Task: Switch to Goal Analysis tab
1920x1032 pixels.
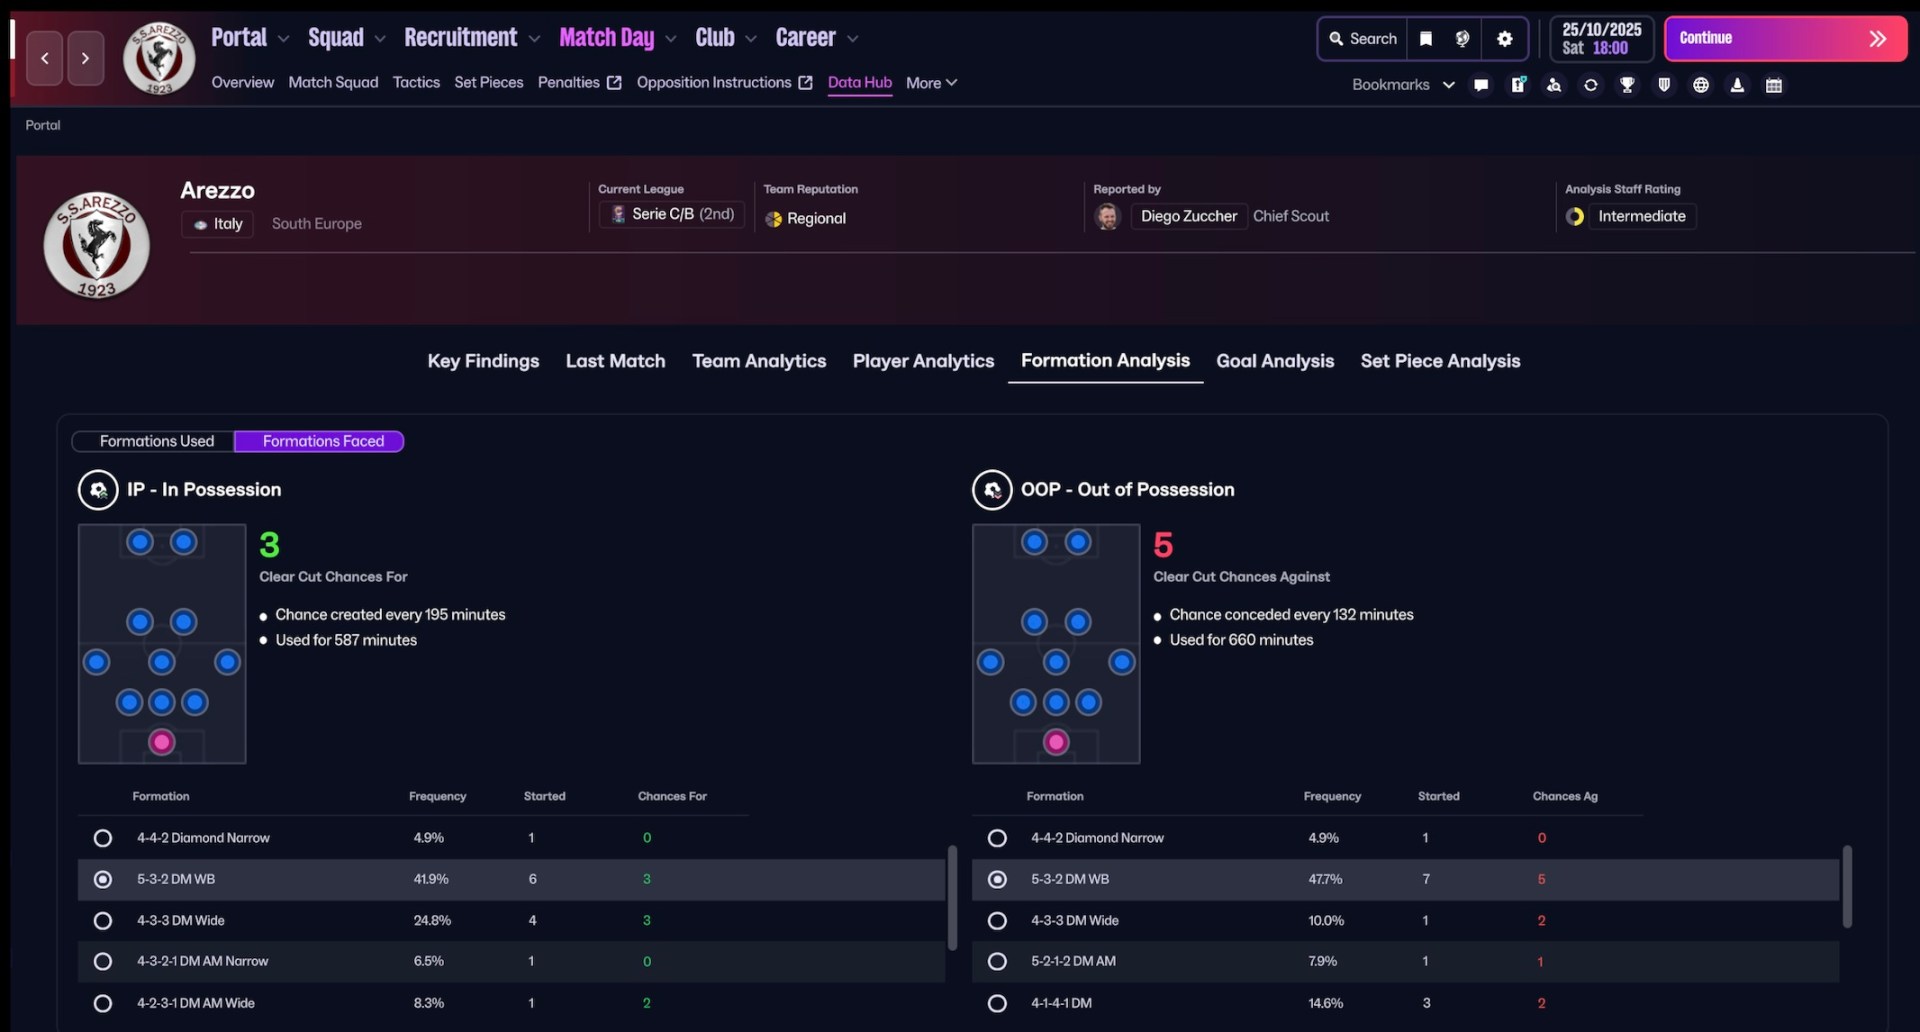Action: (x=1274, y=361)
